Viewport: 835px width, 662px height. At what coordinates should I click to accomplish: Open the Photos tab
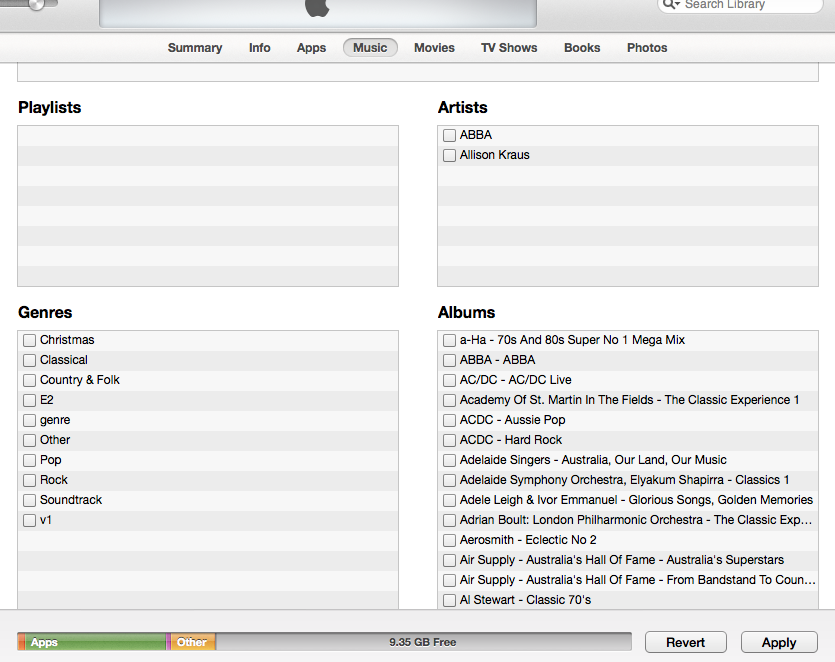[647, 48]
